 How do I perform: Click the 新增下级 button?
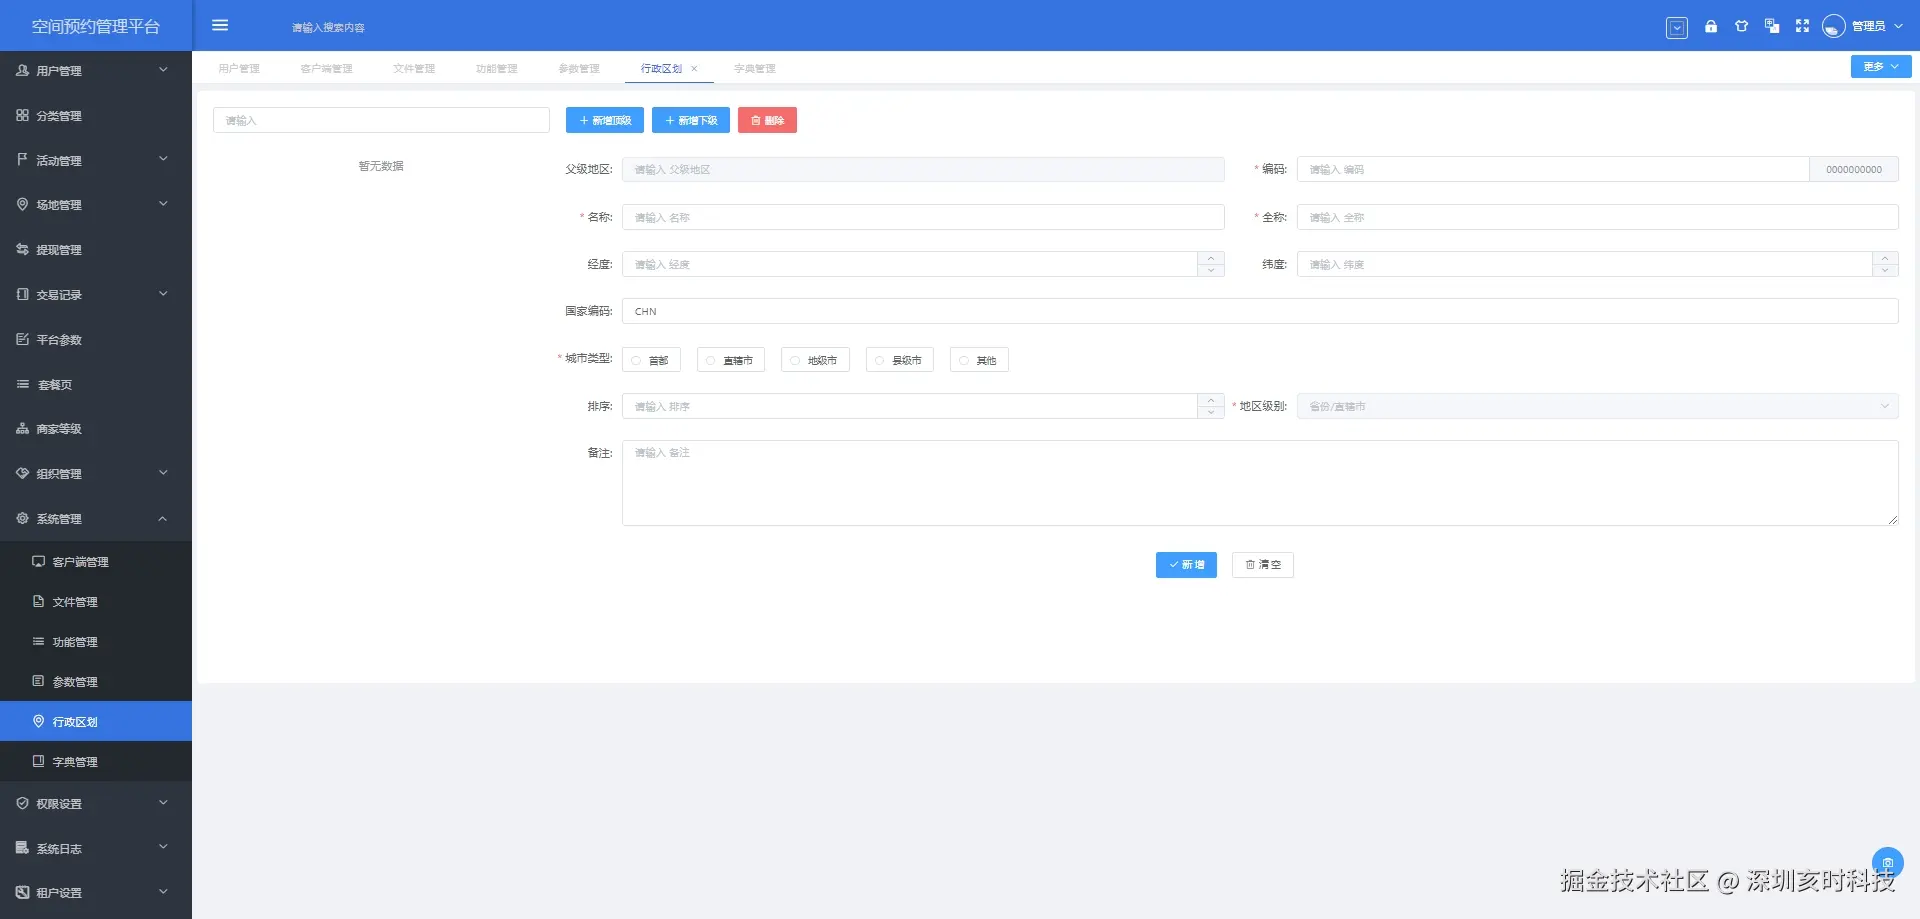(x=691, y=120)
